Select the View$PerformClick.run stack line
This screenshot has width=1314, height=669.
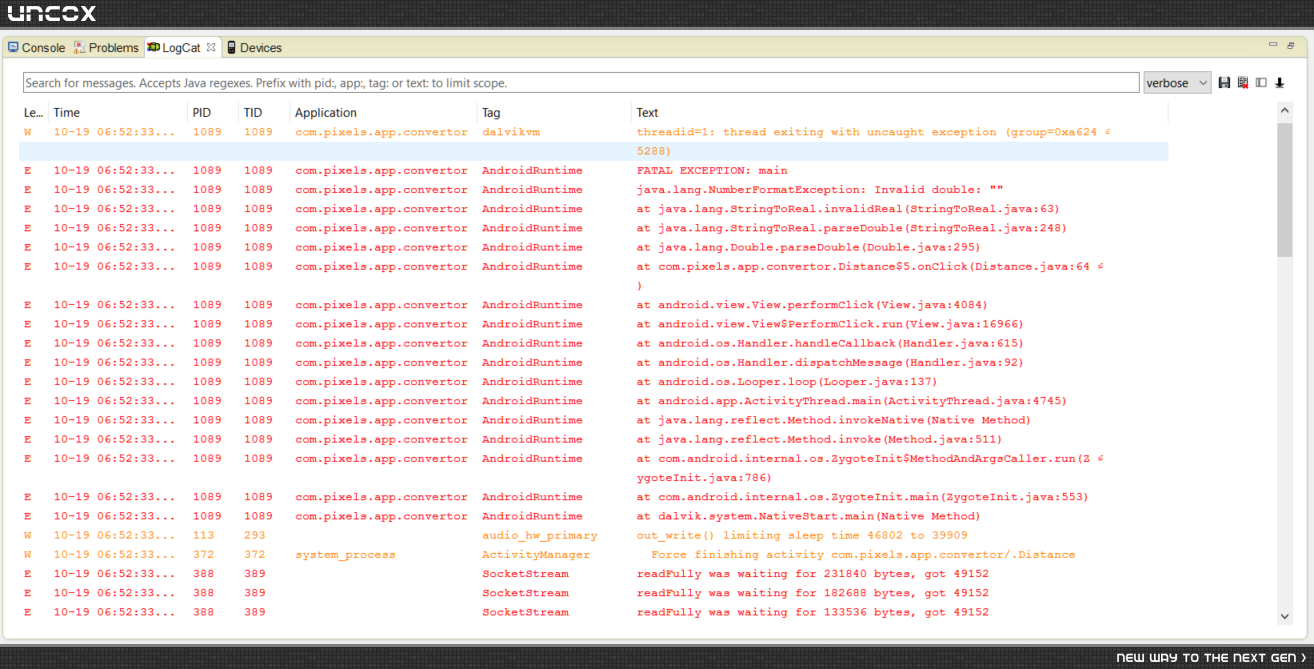[594, 324]
